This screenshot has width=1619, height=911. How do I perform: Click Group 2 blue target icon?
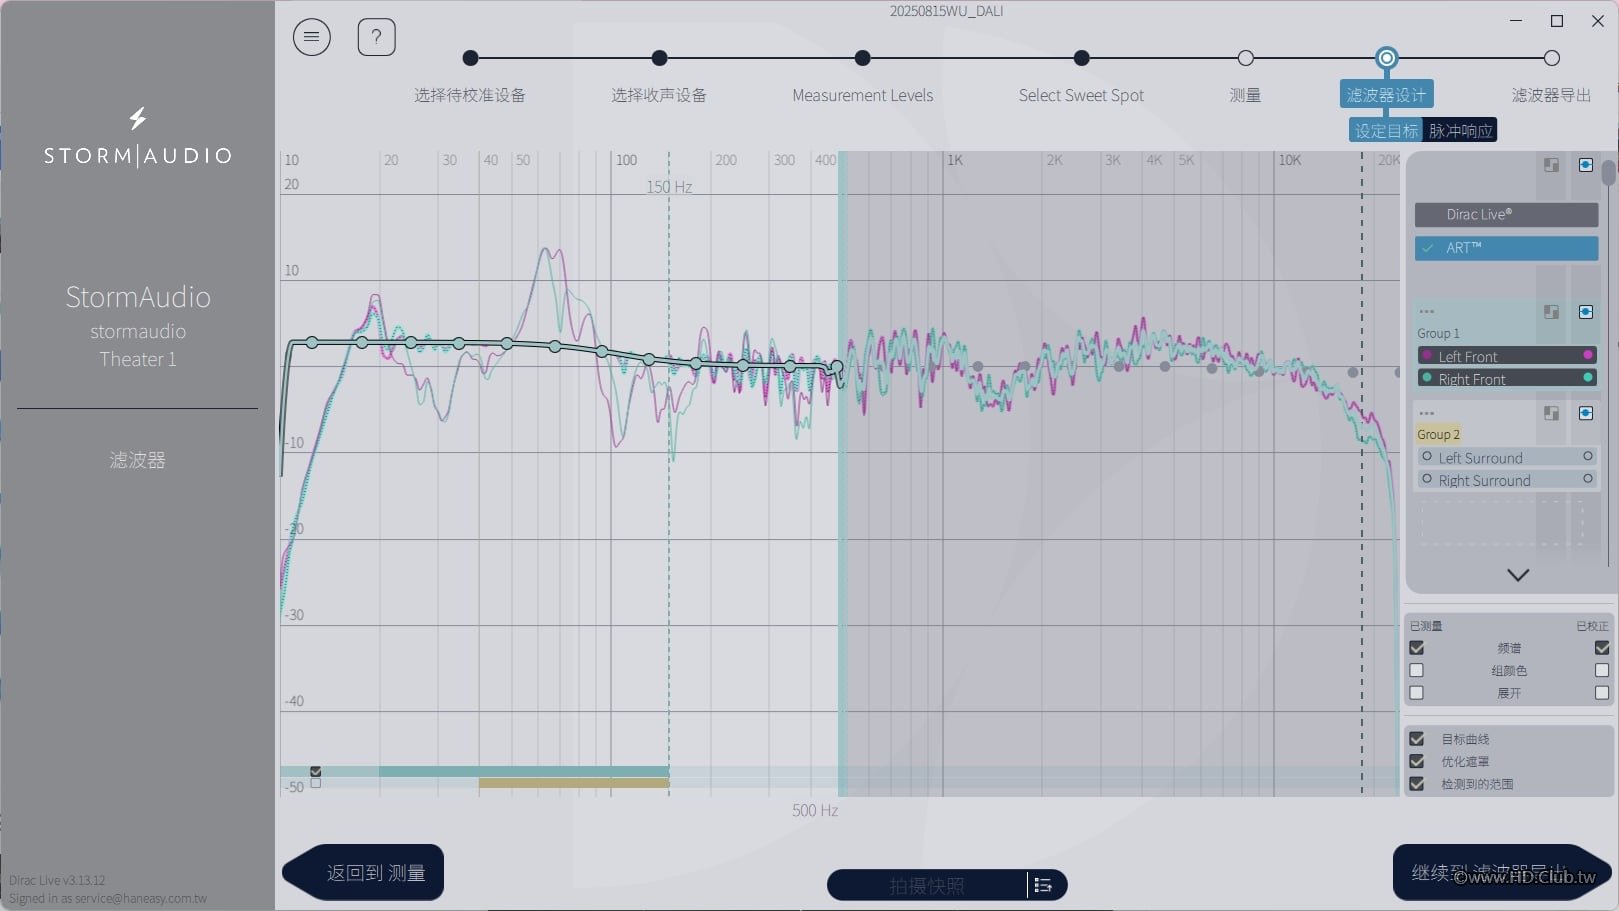[x=1586, y=413]
